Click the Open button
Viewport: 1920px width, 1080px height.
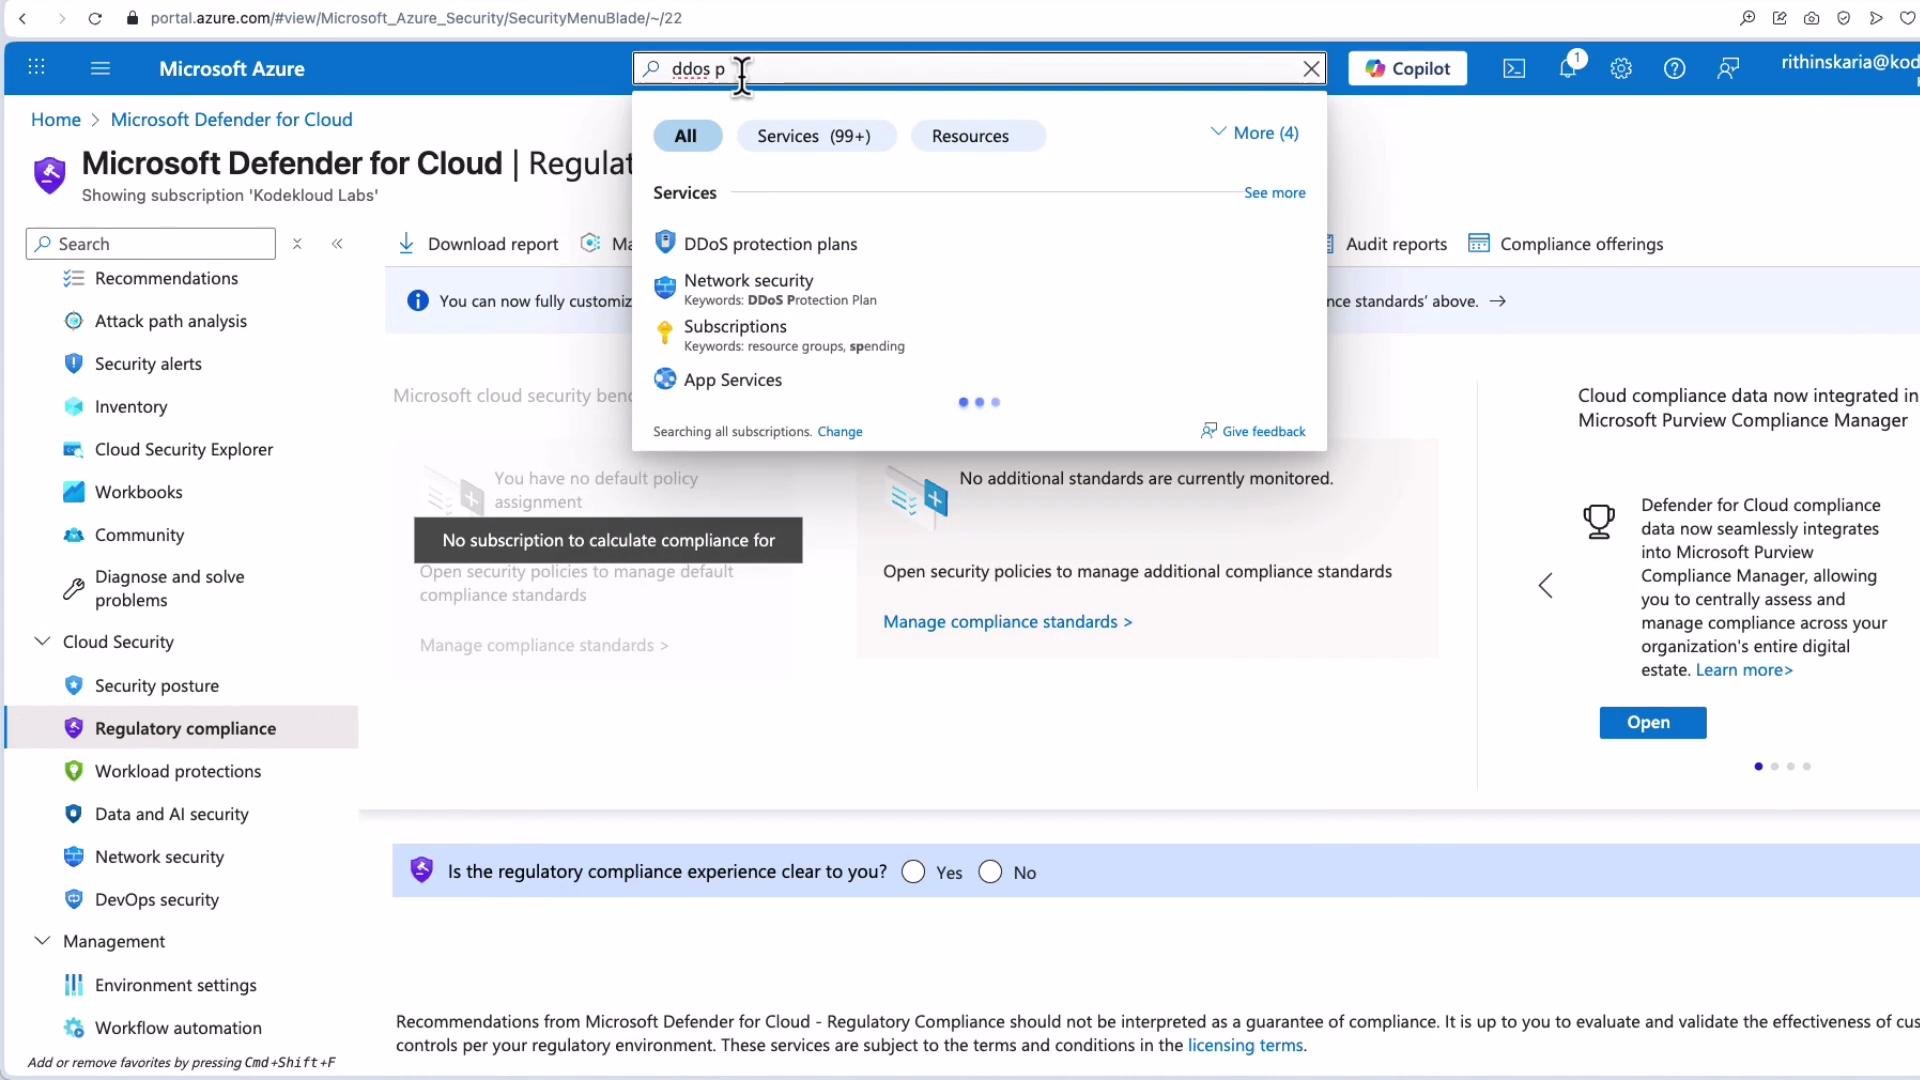pos(1652,723)
